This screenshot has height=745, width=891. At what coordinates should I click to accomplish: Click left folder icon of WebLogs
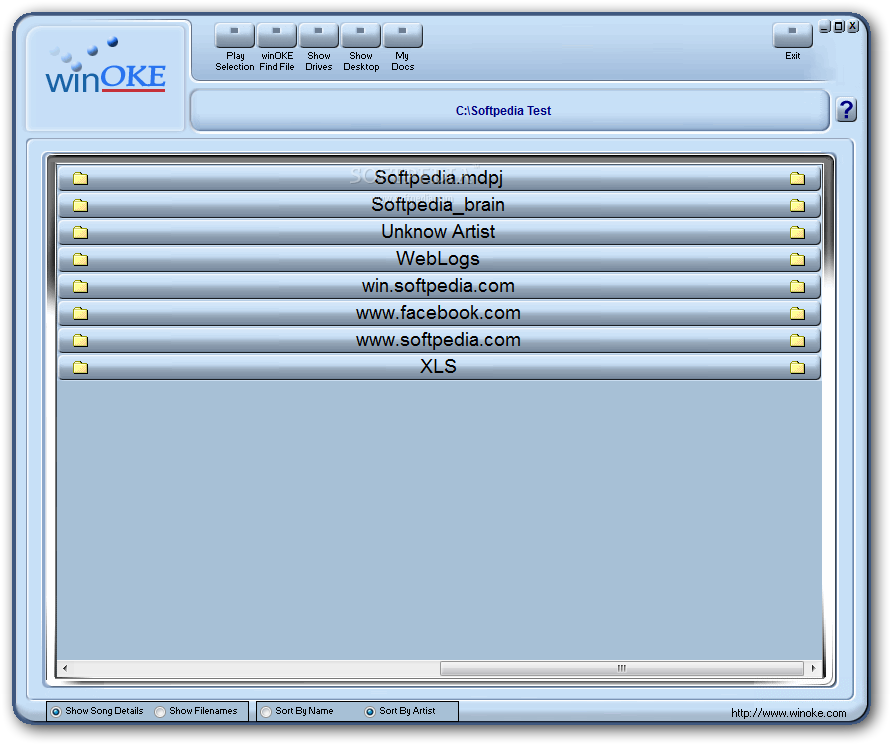(81, 260)
